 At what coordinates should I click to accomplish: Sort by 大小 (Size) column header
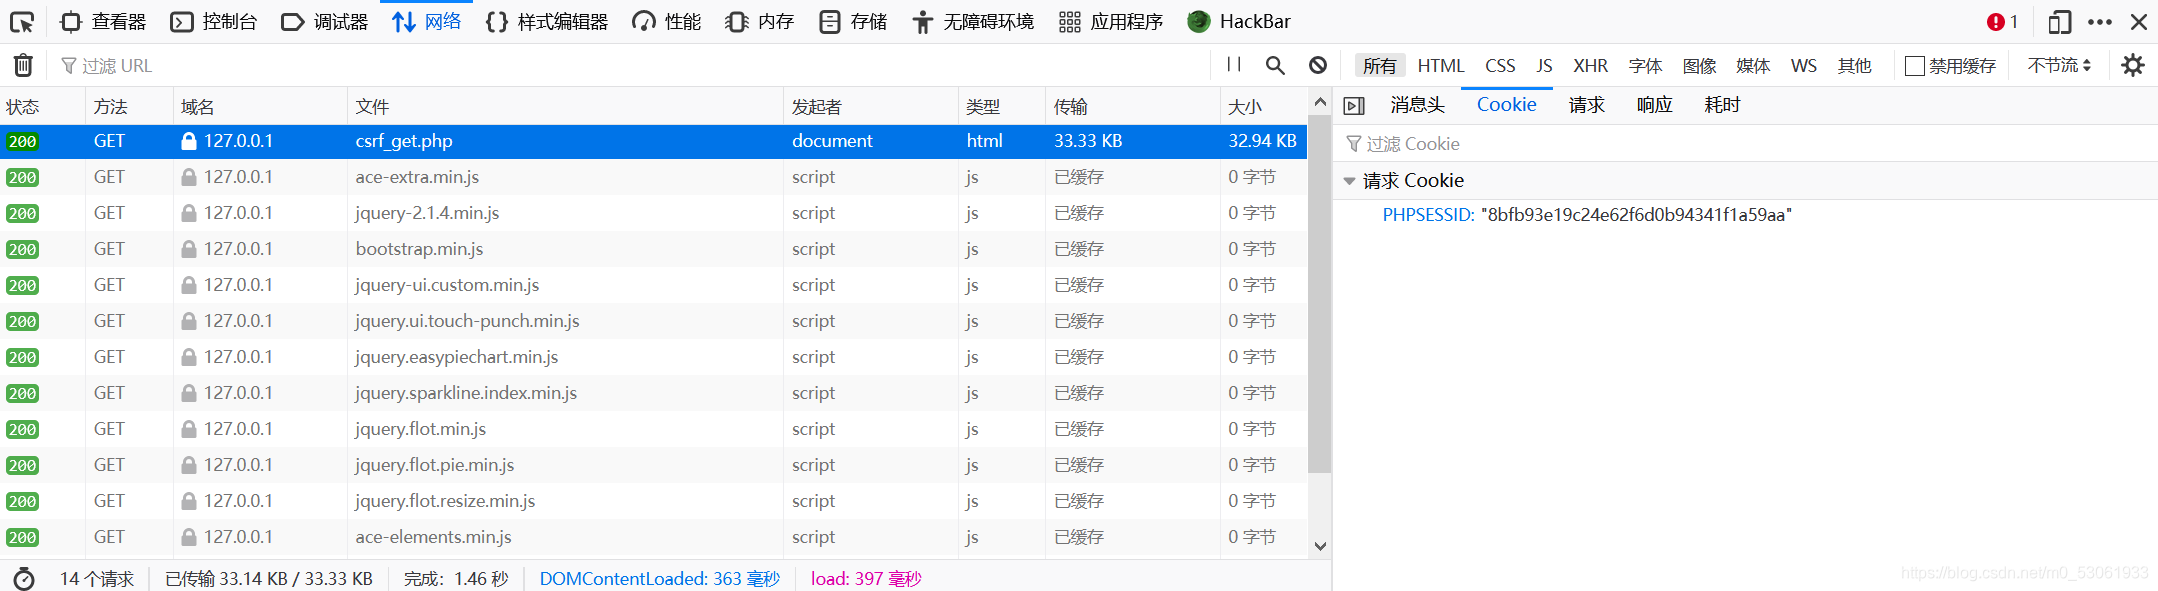(x=1264, y=106)
